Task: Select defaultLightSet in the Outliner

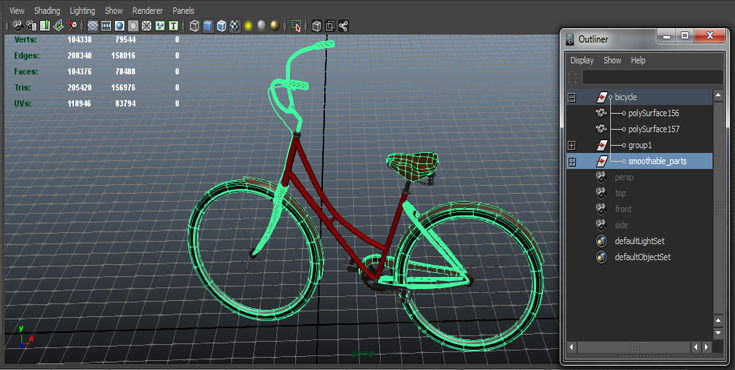Action: [639, 241]
